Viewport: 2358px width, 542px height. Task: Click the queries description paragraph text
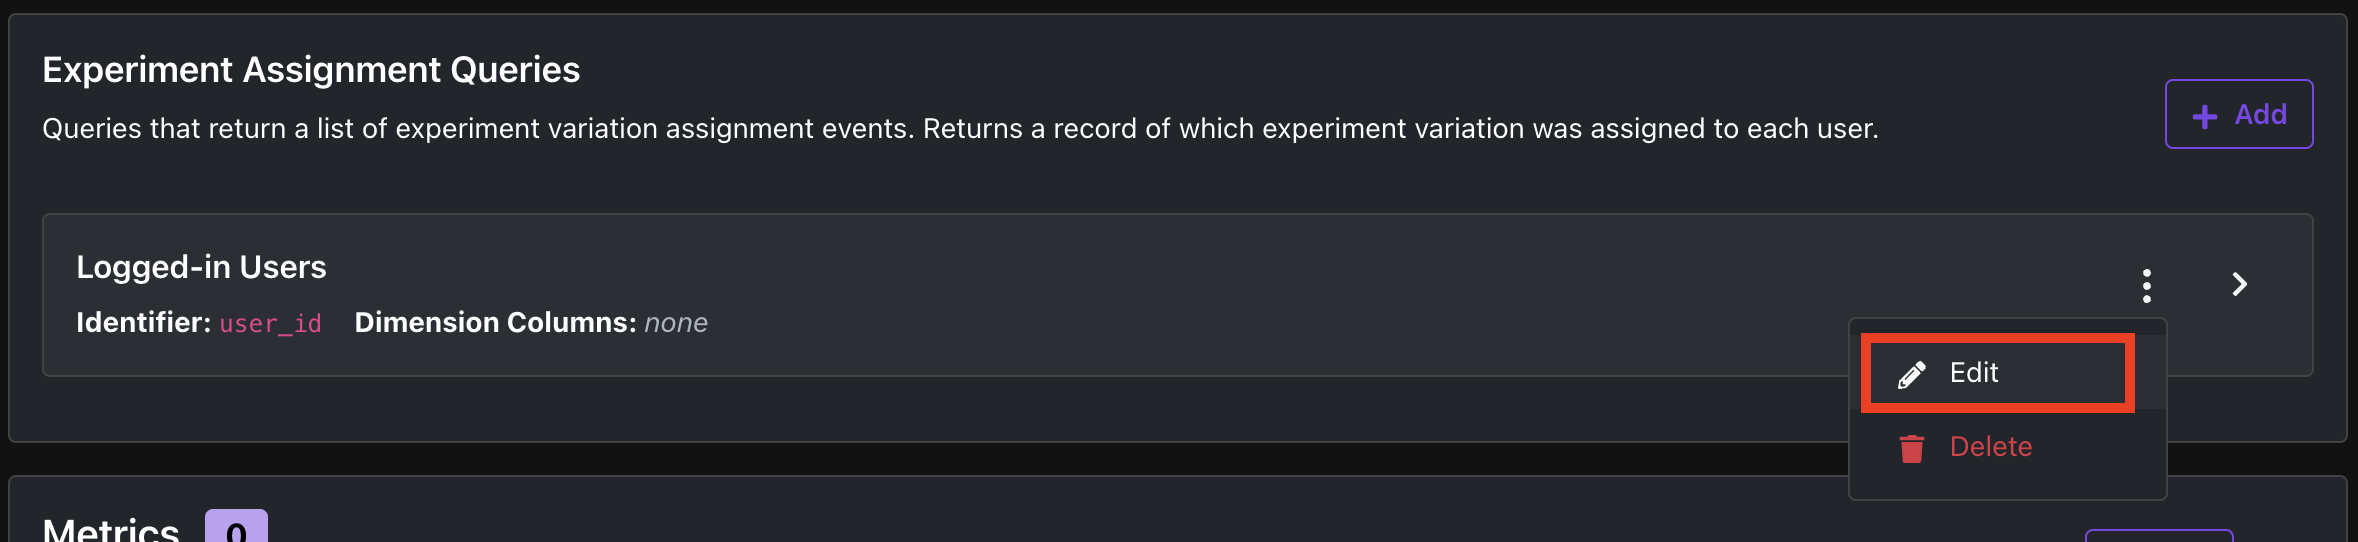click(960, 129)
